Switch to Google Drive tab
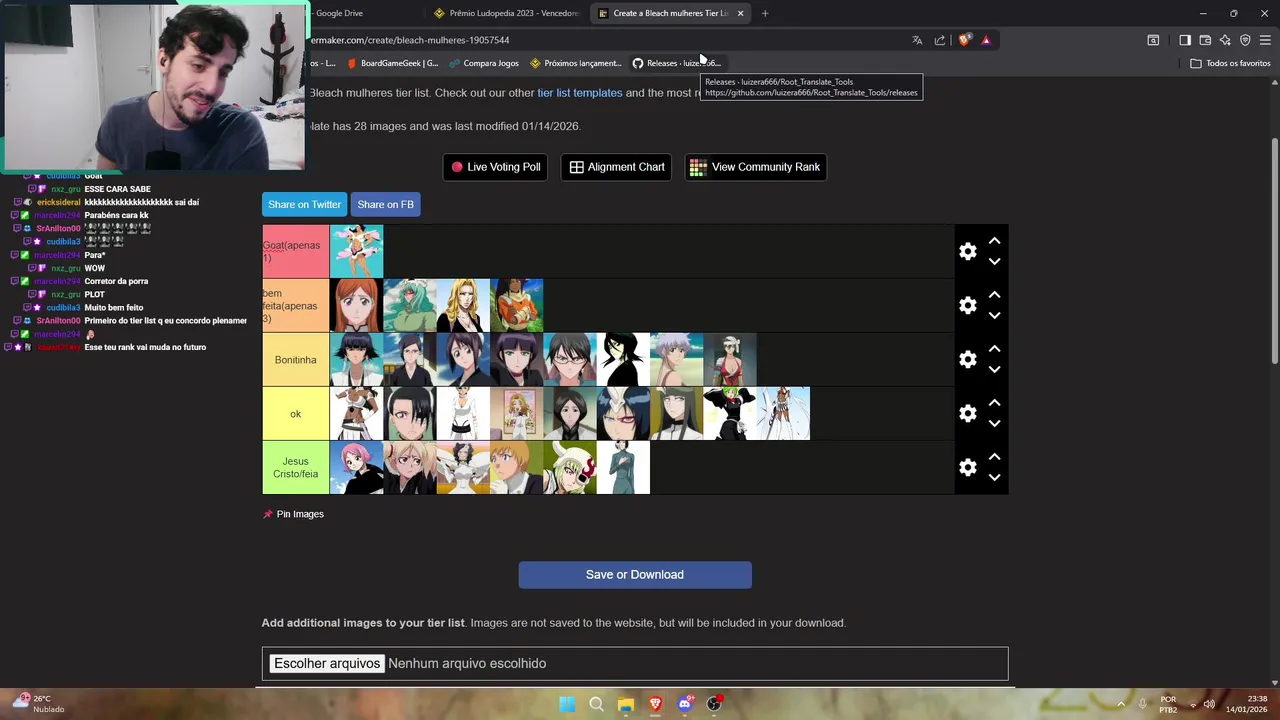The height and width of the screenshot is (720, 1280). 340,13
